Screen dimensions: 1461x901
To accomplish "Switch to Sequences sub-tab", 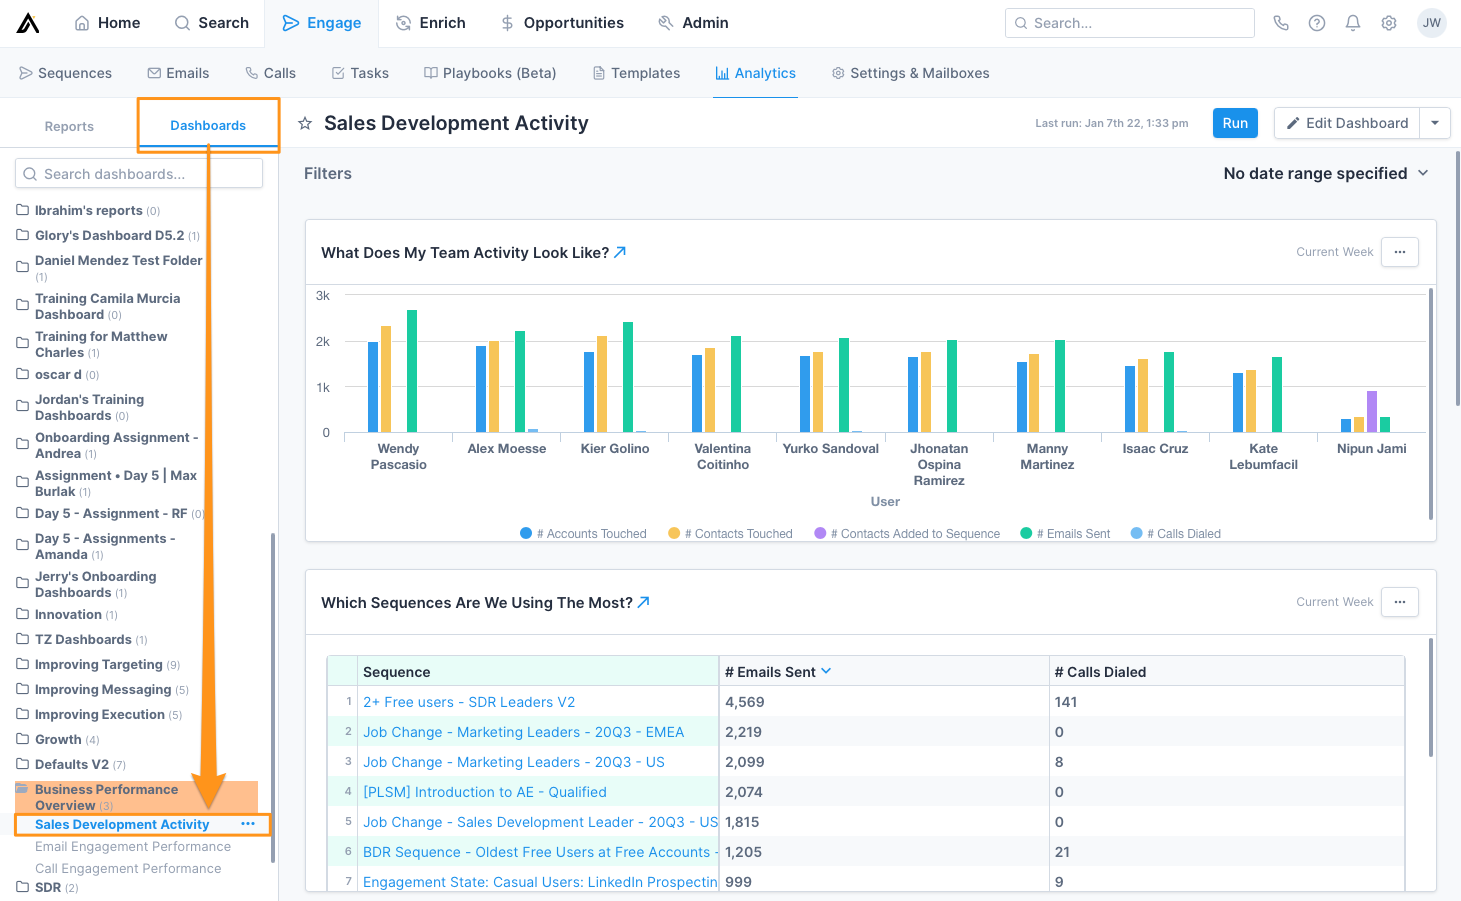I will tap(65, 73).
